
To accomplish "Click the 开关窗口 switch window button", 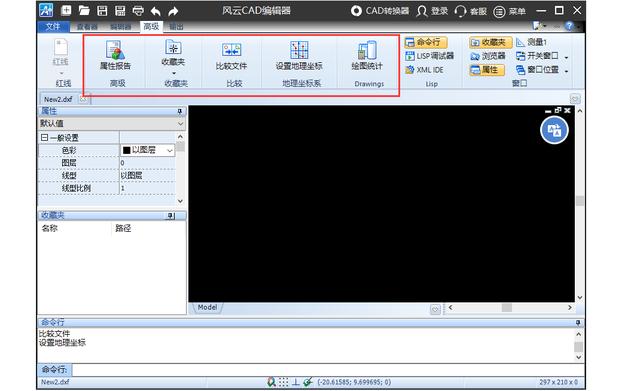I will tap(537, 56).
